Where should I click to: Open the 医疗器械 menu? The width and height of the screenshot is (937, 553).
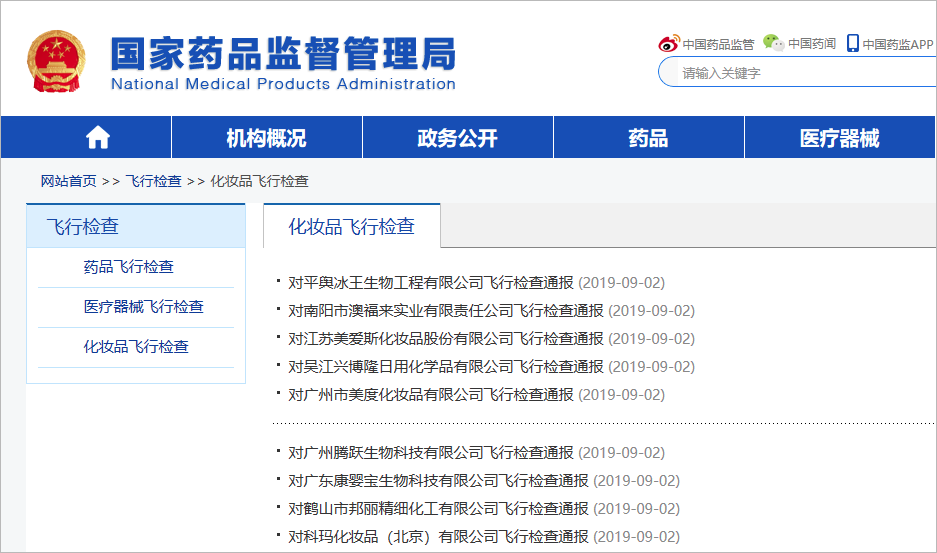click(x=840, y=138)
